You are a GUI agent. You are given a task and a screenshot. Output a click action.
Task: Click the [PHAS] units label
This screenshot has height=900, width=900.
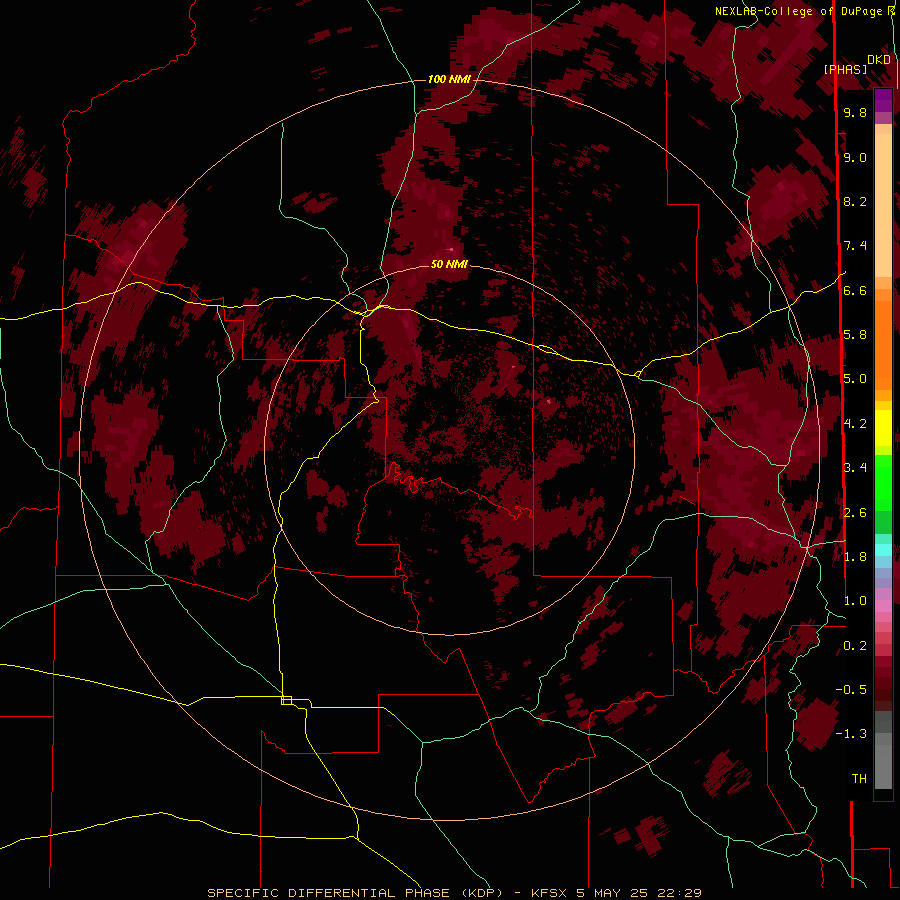(x=845, y=69)
